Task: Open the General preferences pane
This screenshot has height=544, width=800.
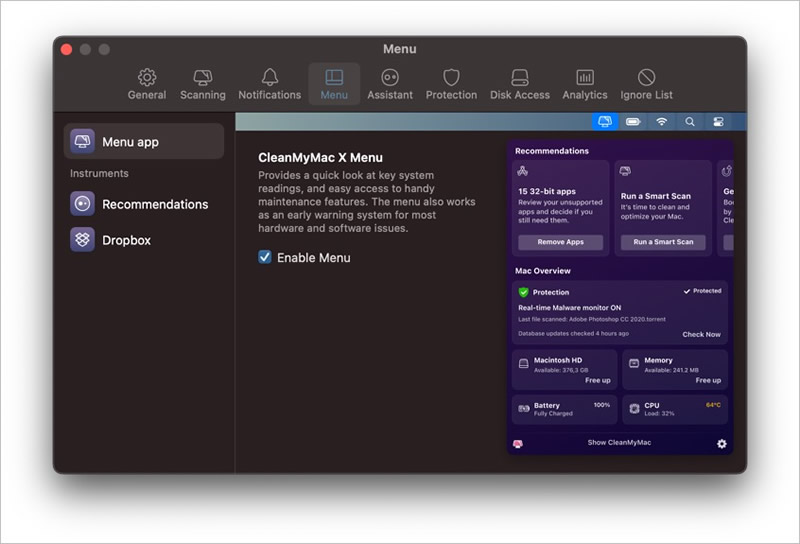Action: point(147,84)
